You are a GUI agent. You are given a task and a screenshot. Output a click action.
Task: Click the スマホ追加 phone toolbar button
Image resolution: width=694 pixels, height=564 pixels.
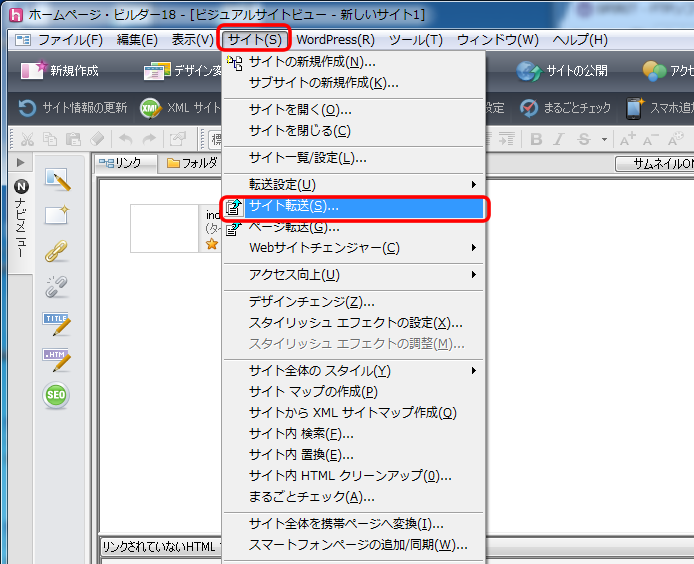tap(659, 108)
